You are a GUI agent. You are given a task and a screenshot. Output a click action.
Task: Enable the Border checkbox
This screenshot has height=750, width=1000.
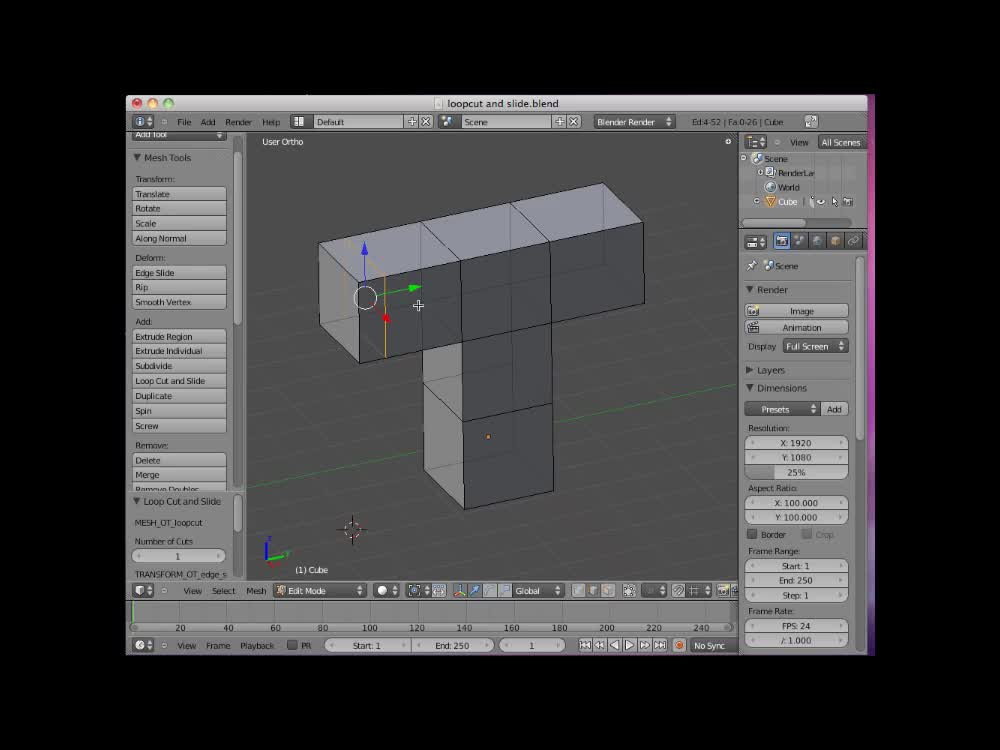[753, 534]
